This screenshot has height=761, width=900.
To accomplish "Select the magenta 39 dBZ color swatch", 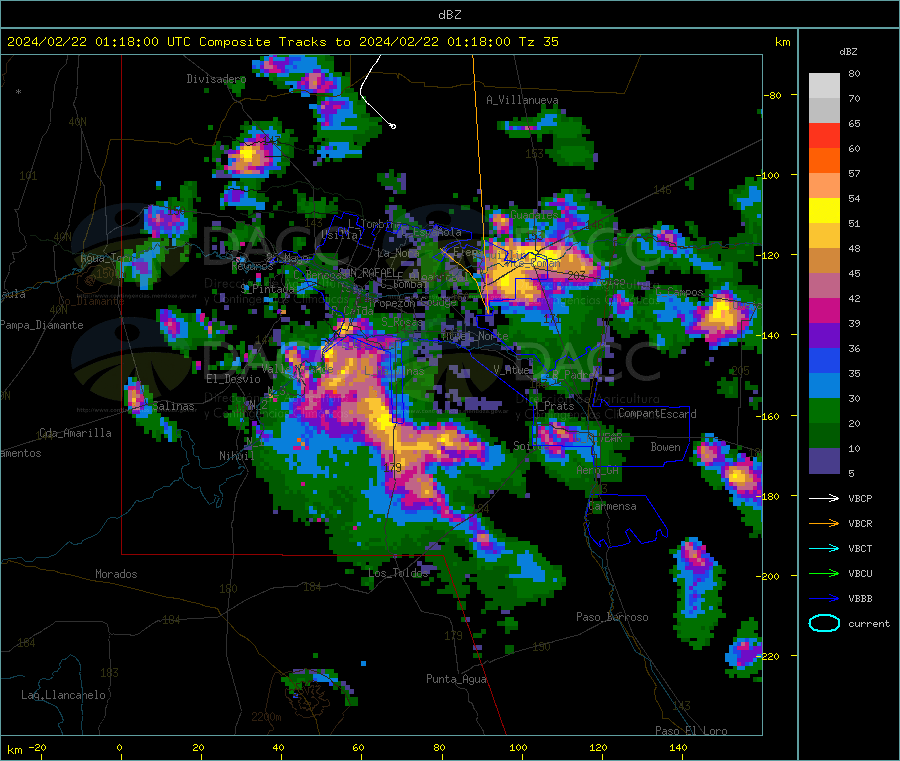I will [x=824, y=310].
